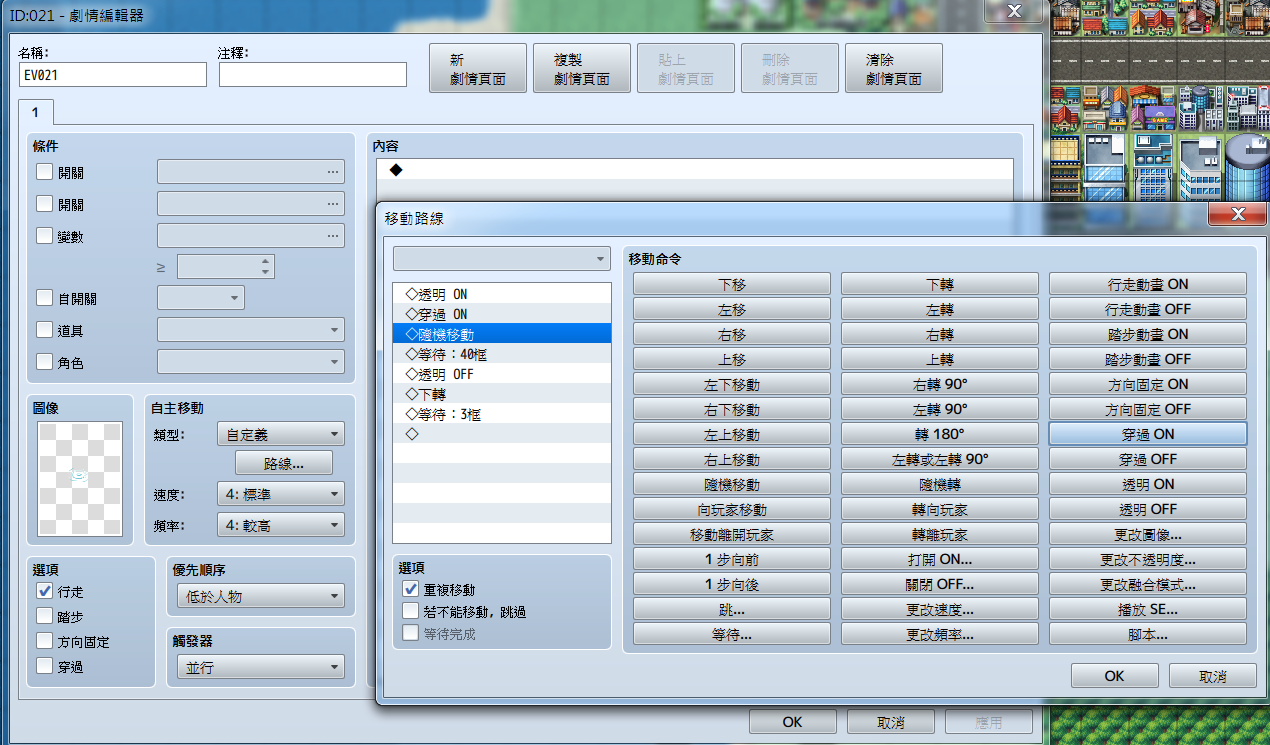Click the 新劇情頁面 button

point(478,68)
